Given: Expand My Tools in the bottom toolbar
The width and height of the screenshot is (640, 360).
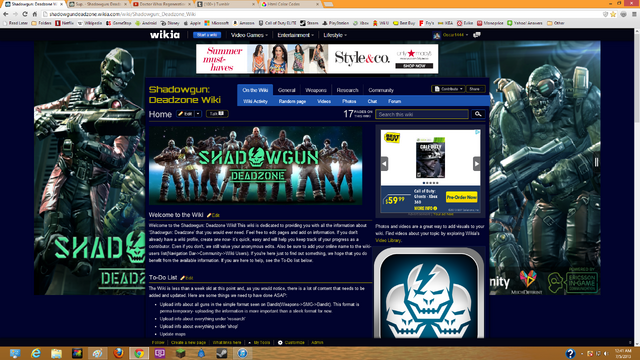Looking at the screenshot, I should click(x=259, y=342).
